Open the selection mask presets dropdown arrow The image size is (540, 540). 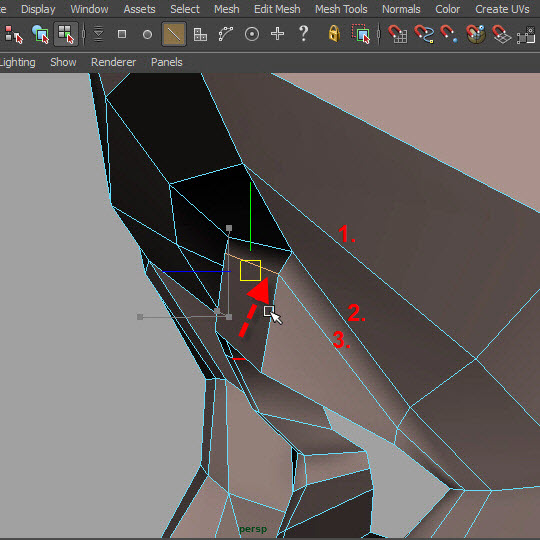pos(98,34)
